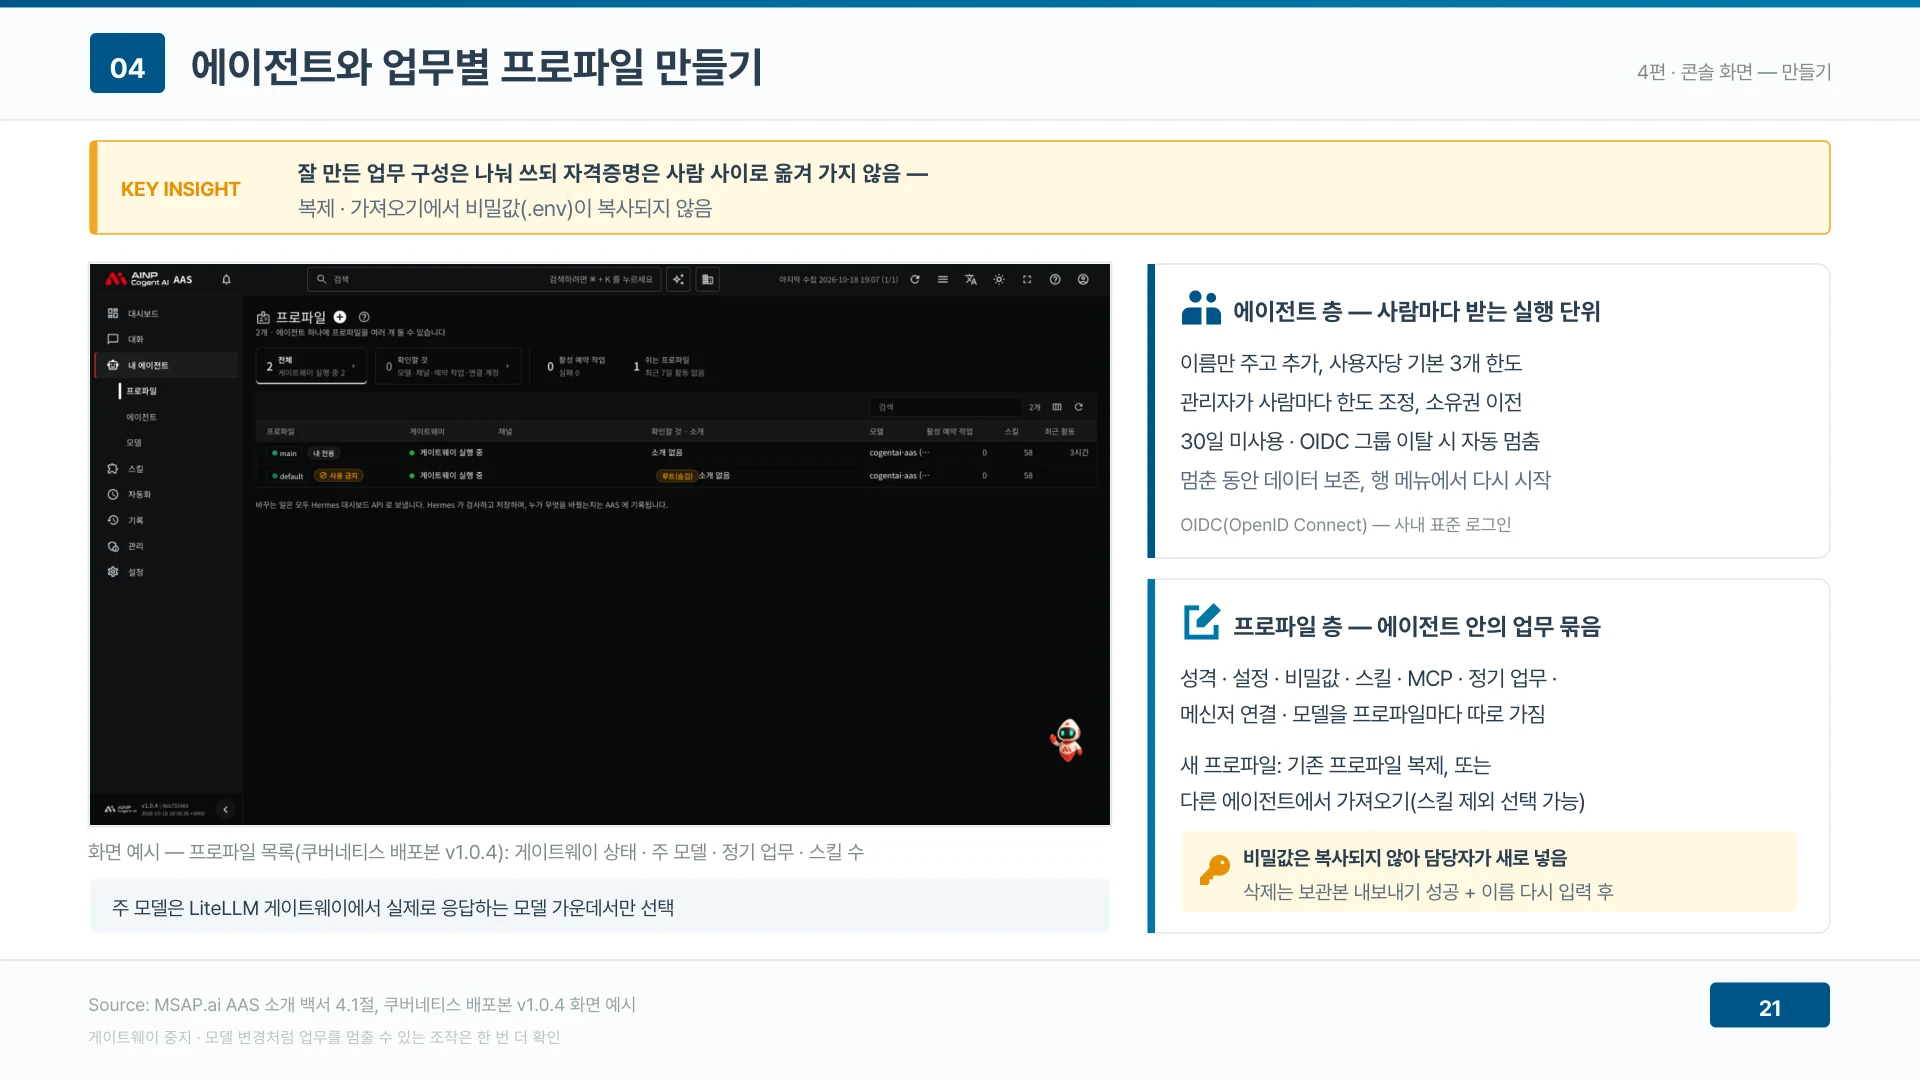The image size is (1920, 1080).
Task: Click the 사용 금지 badge on default row
Action: pyautogui.click(x=339, y=476)
